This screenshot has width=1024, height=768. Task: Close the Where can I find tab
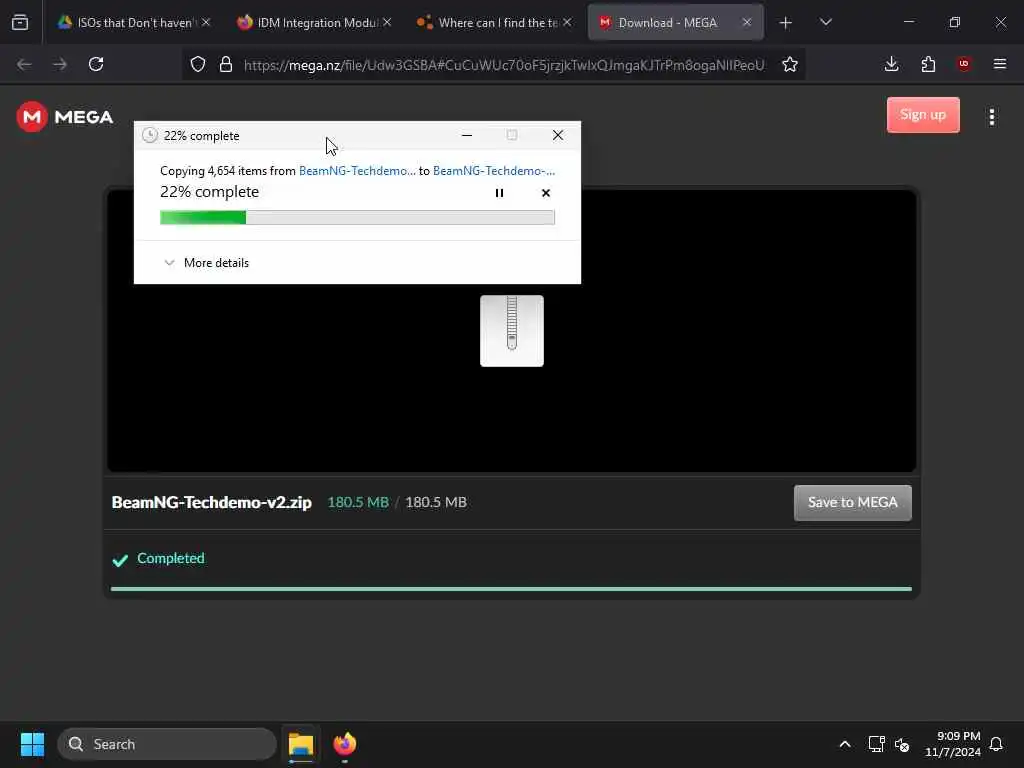(x=567, y=22)
